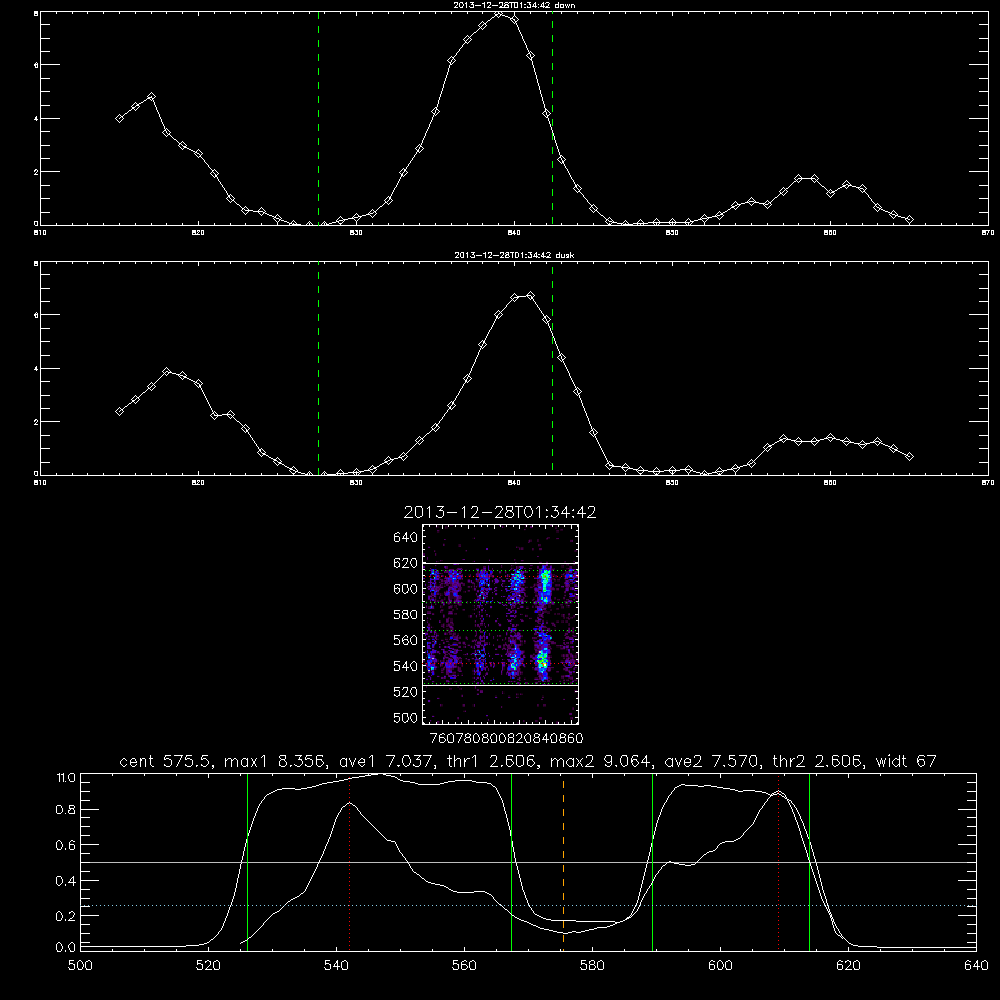The height and width of the screenshot is (1000, 1000).
Task: Click the '0.8' label on bottom plot y-axis
Action: [66, 811]
